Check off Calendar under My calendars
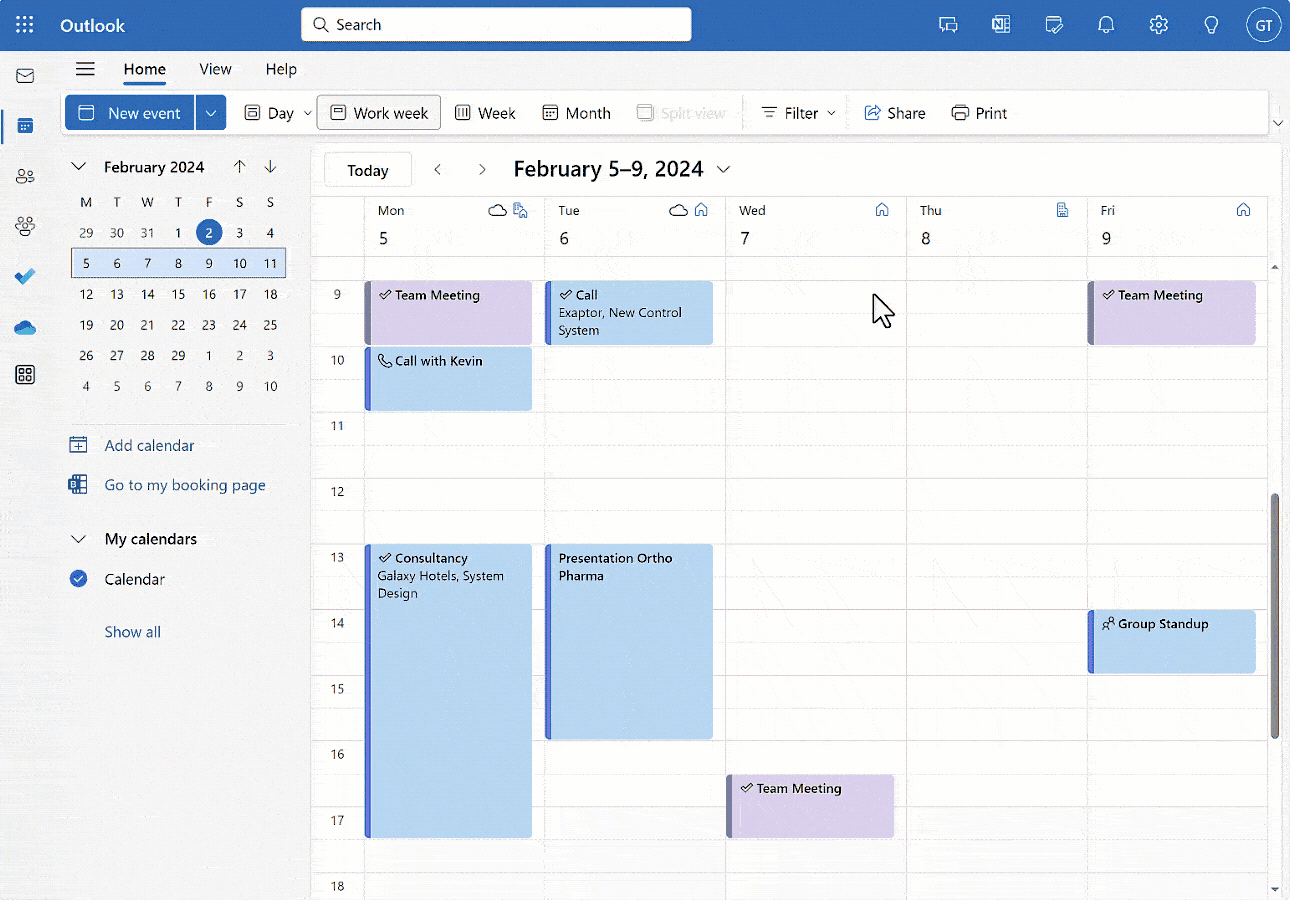The height and width of the screenshot is (900, 1290). click(x=78, y=579)
